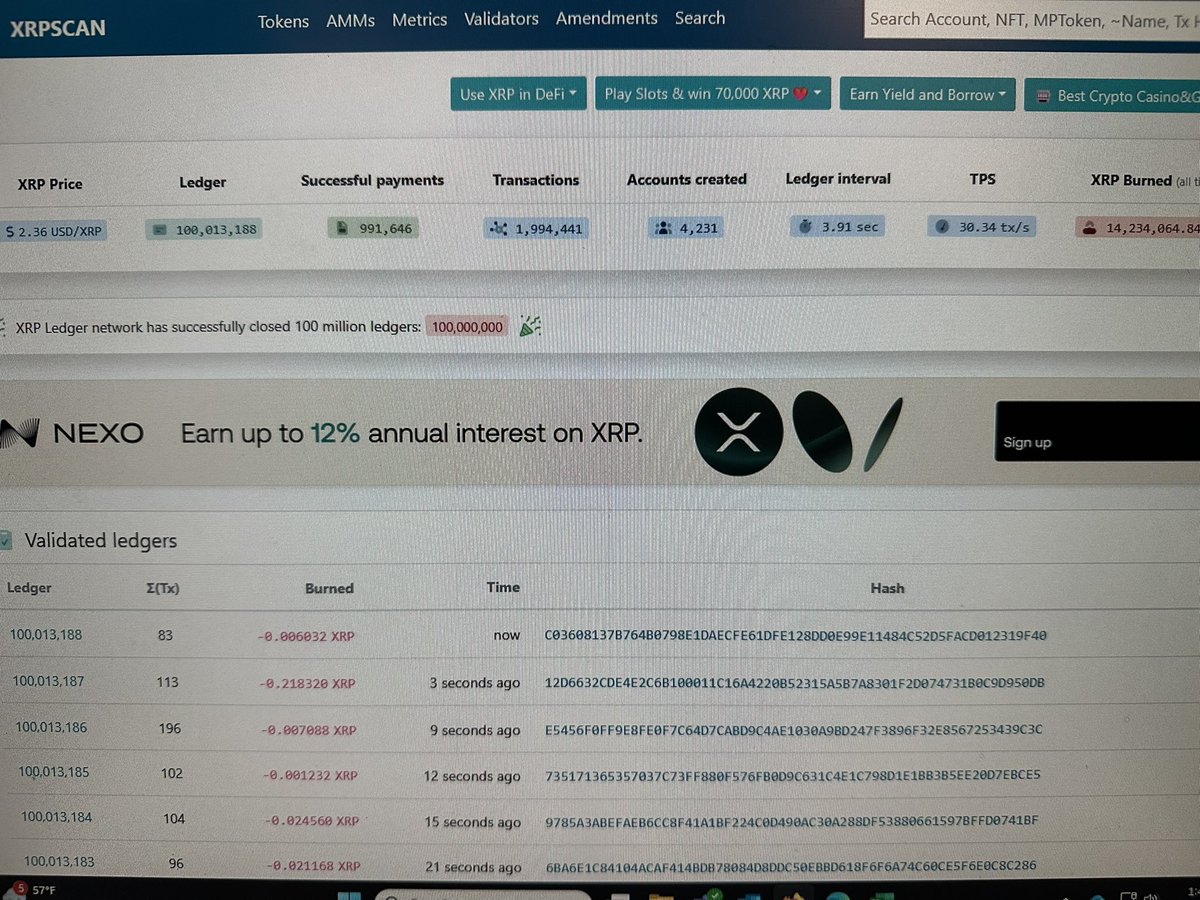Viewport: 1200px width, 900px height.
Task: Click the dollar icon in XRP Price pill
Action: [10, 231]
